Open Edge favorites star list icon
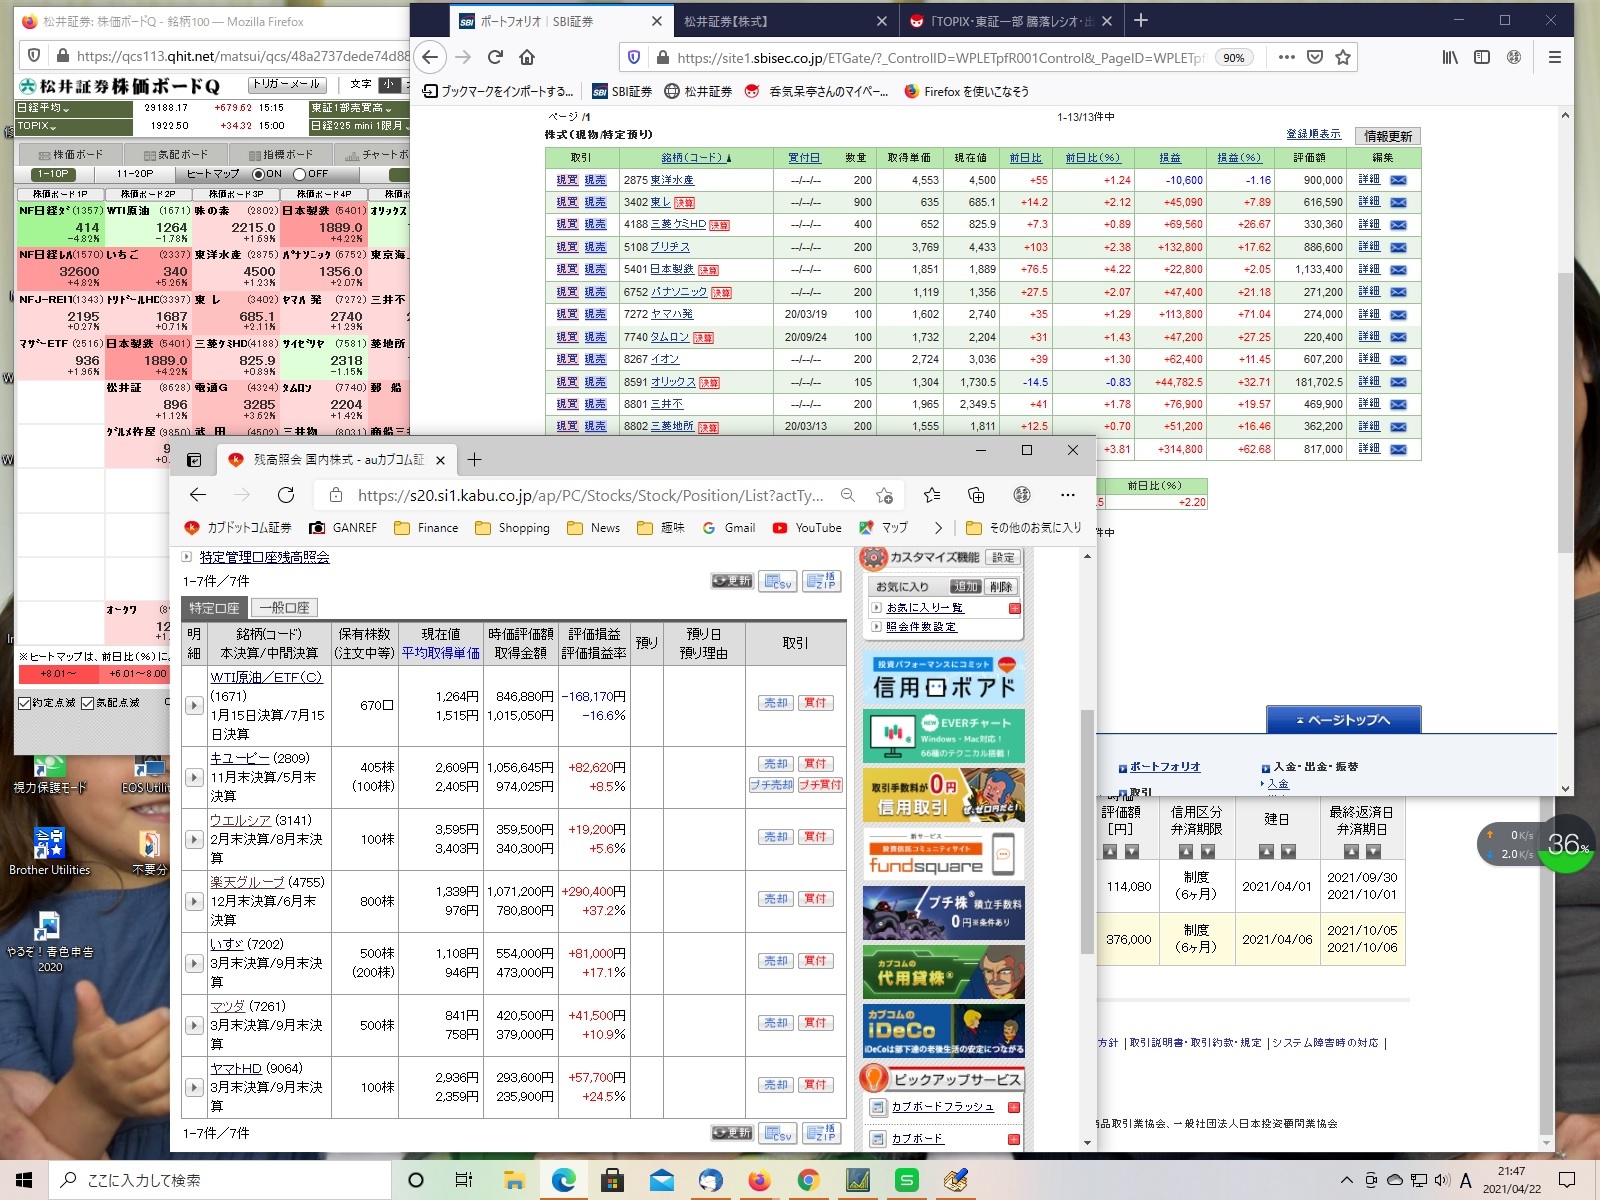 tap(932, 495)
